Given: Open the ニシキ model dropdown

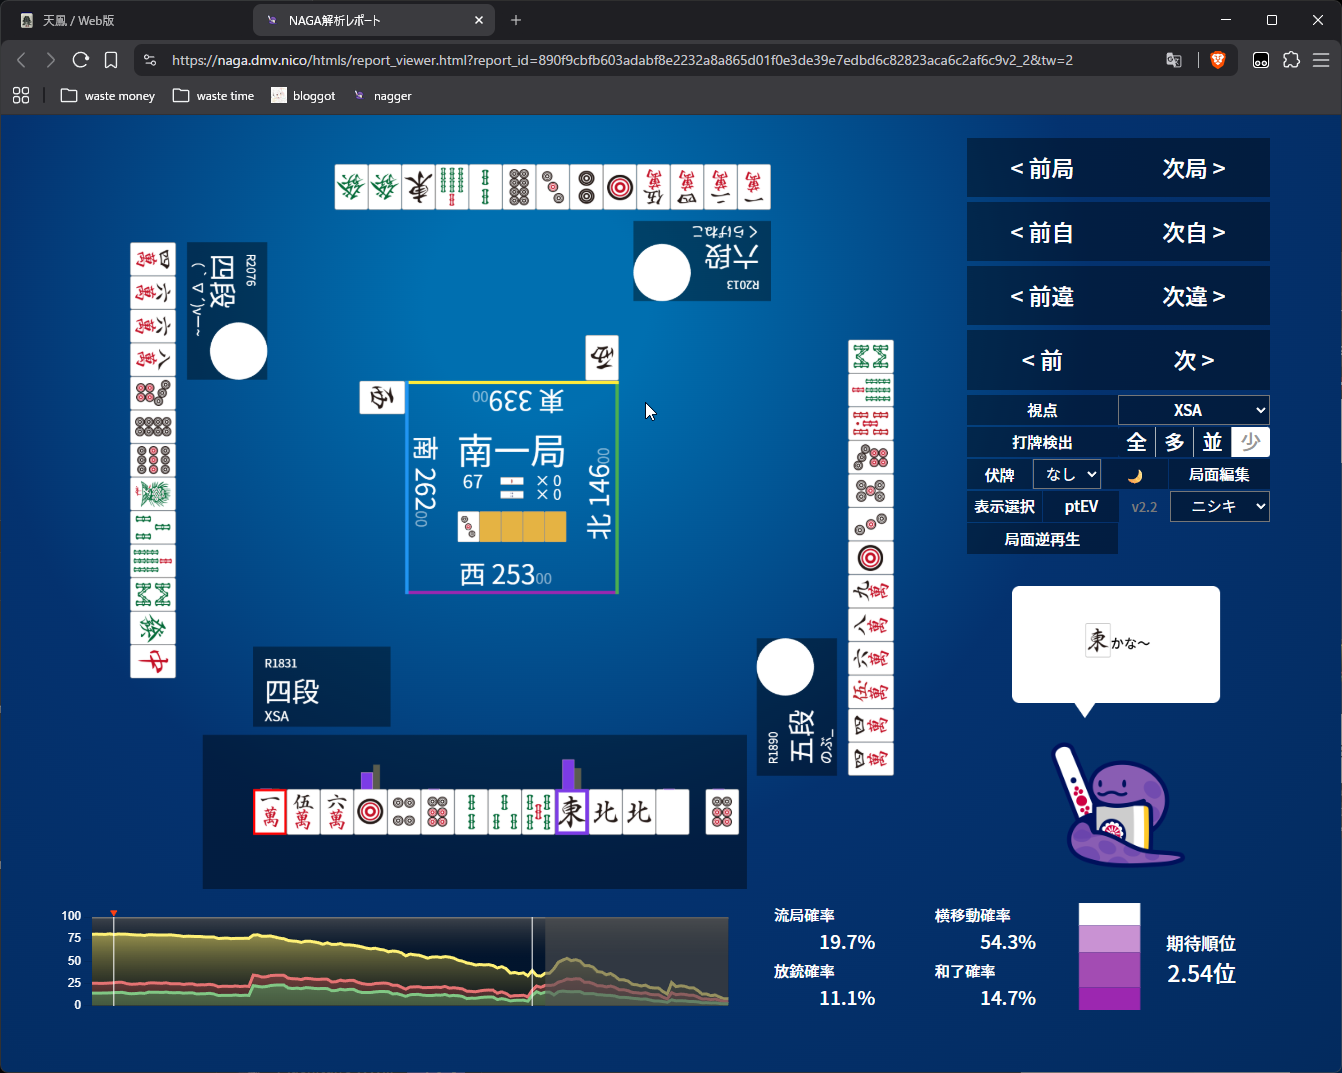Looking at the screenshot, I should click(1220, 506).
